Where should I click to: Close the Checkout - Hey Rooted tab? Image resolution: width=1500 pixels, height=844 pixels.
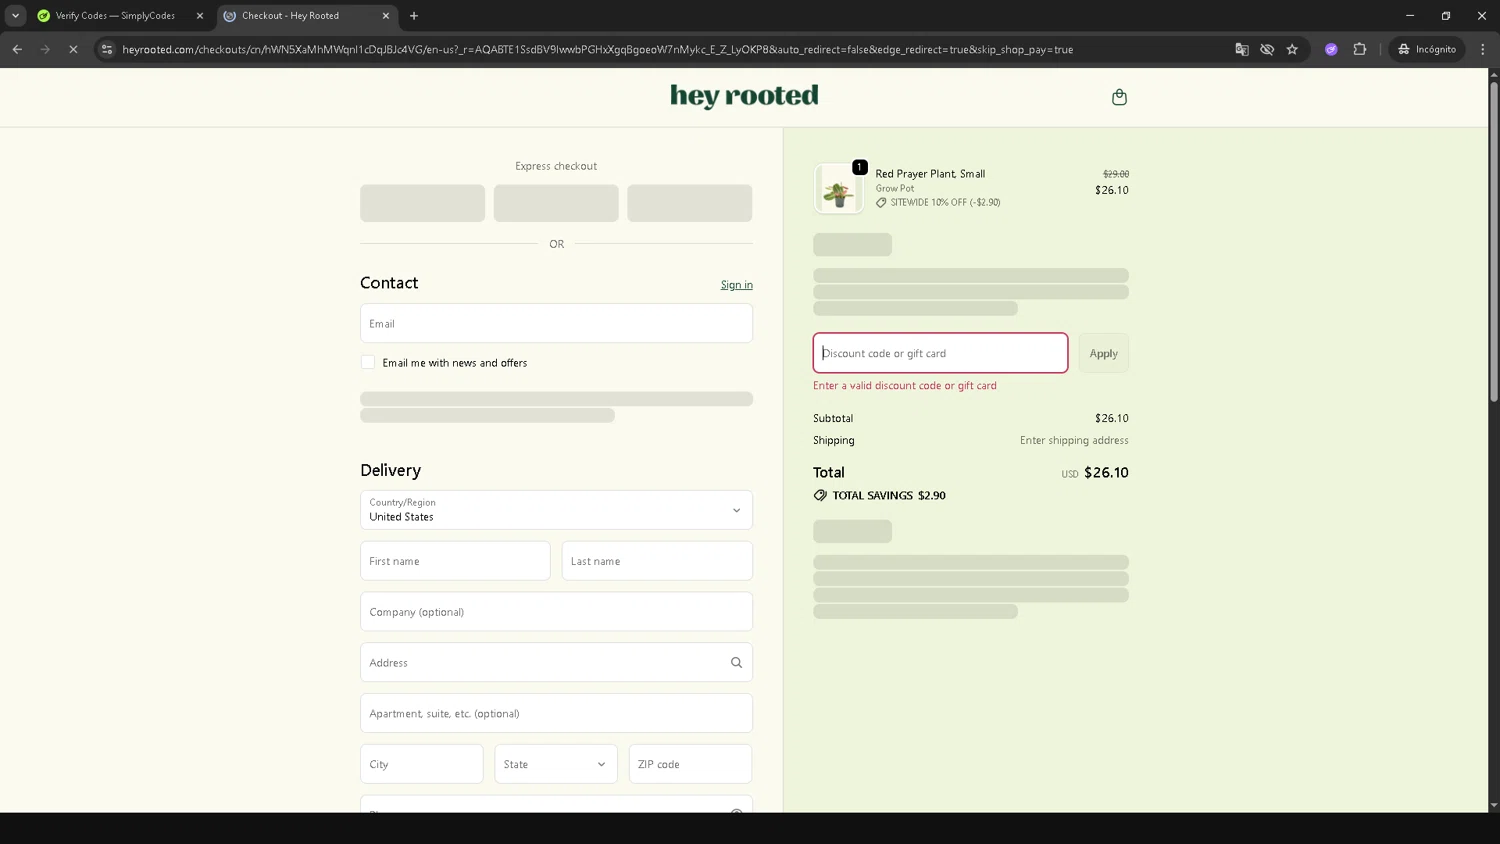click(386, 15)
